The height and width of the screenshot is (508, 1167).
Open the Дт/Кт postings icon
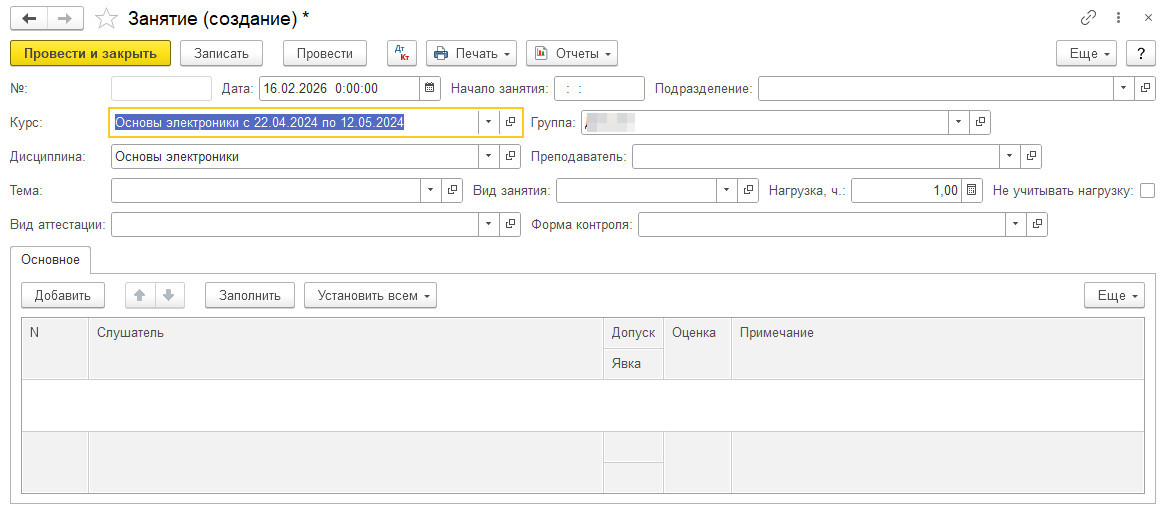click(x=401, y=53)
